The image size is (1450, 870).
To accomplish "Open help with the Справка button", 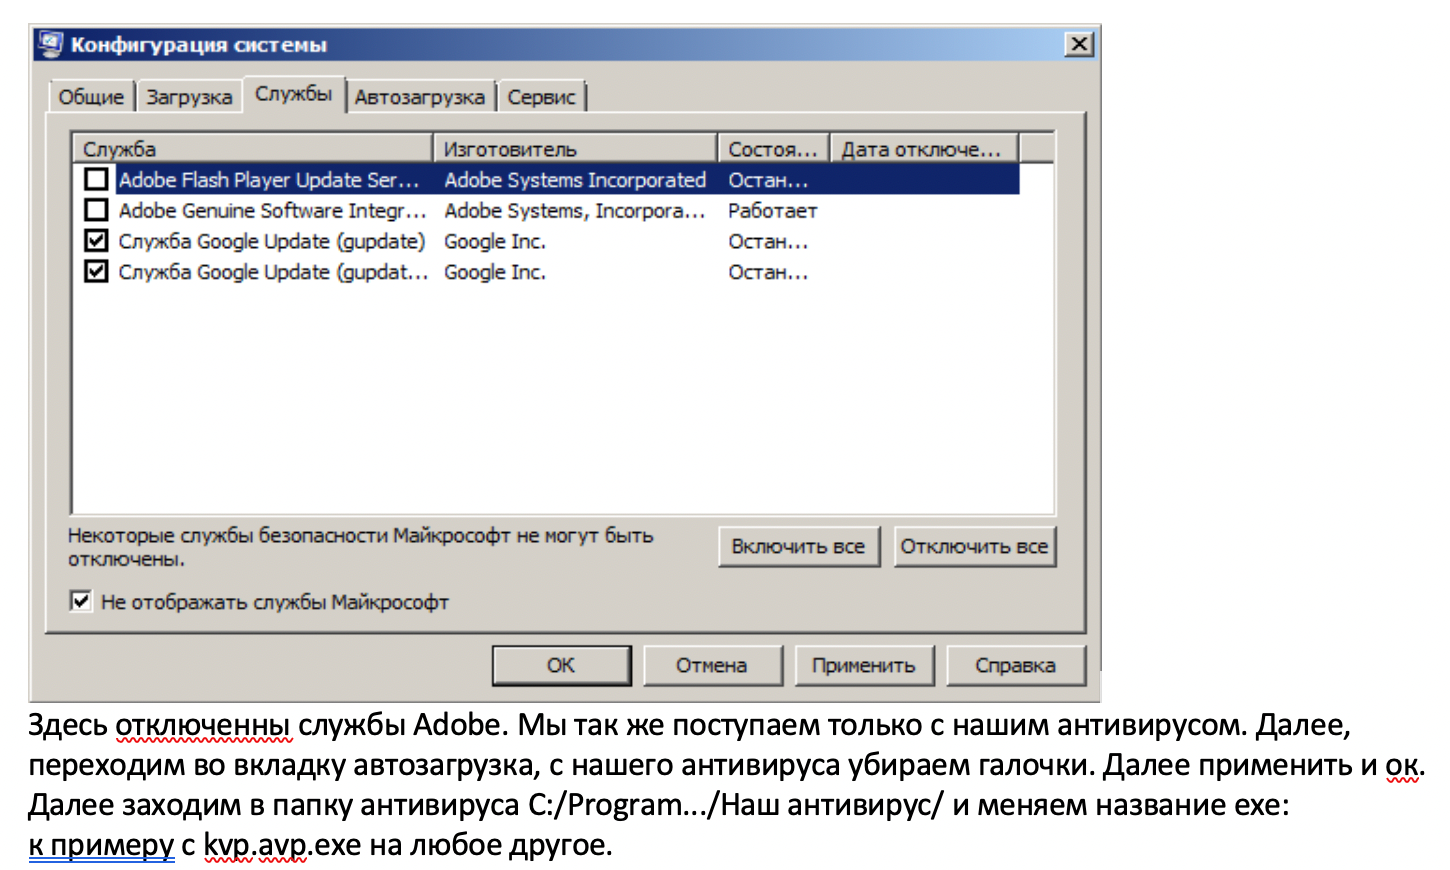I will coord(1015,665).
